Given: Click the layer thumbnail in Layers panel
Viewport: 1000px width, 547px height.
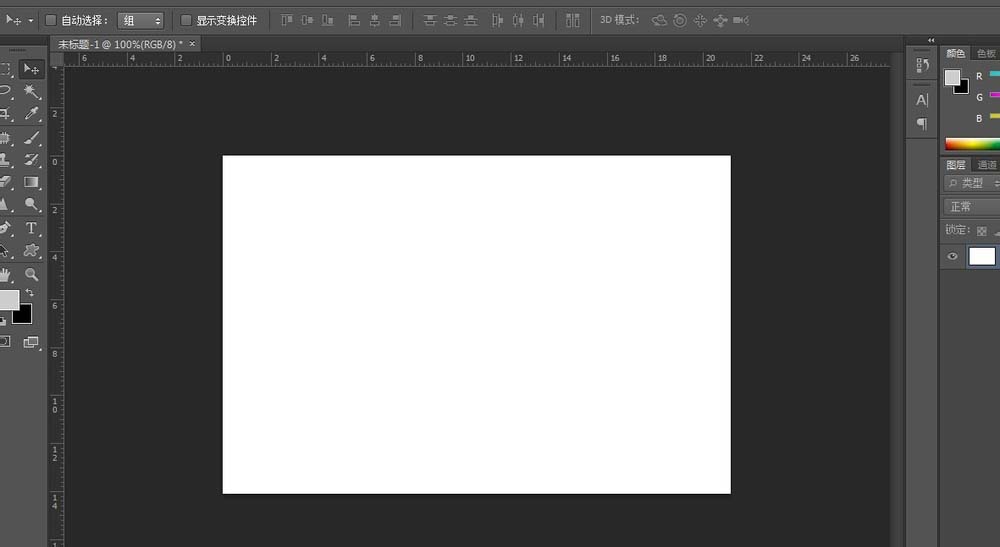Looking at the screenshot, I should coord(982,257).
